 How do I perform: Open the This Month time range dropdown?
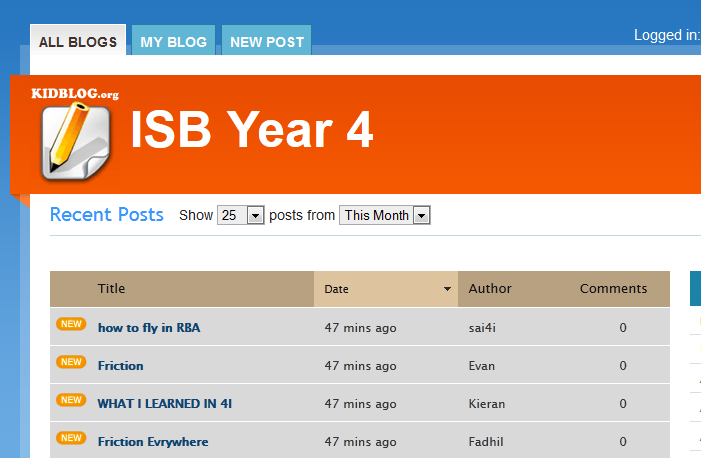click(384, 215)
